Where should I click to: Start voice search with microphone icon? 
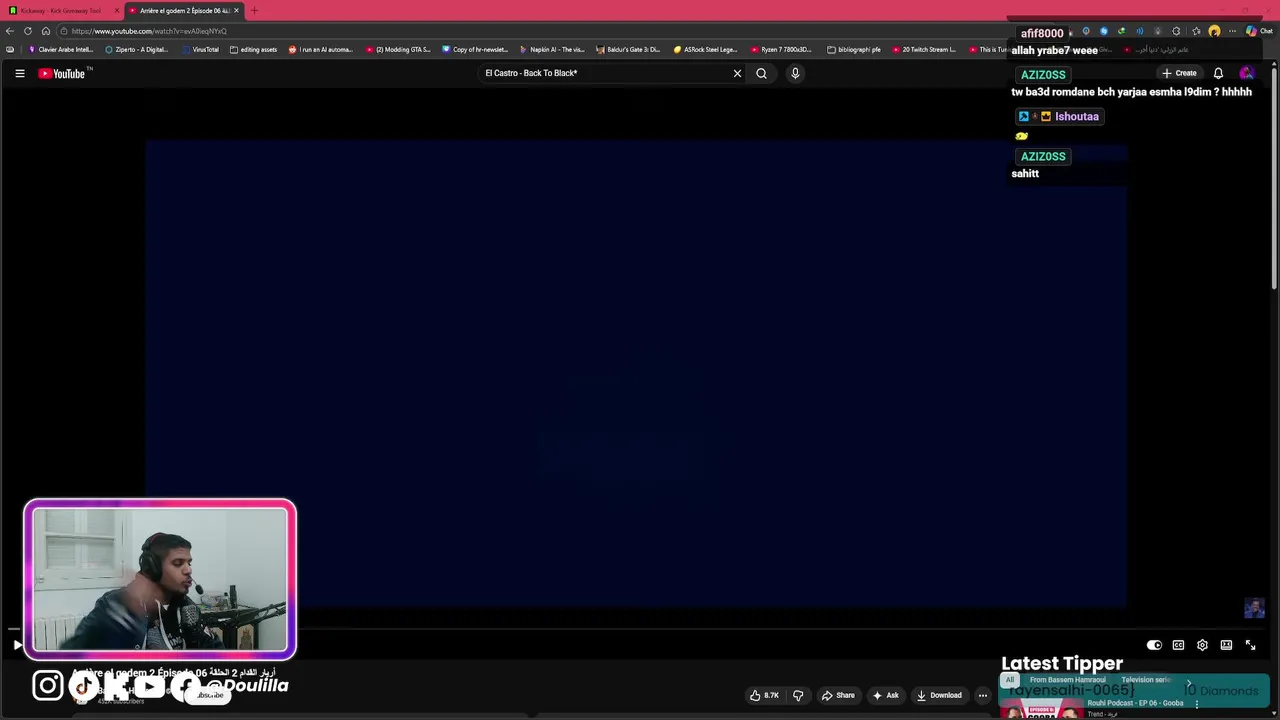coord(795,73)
